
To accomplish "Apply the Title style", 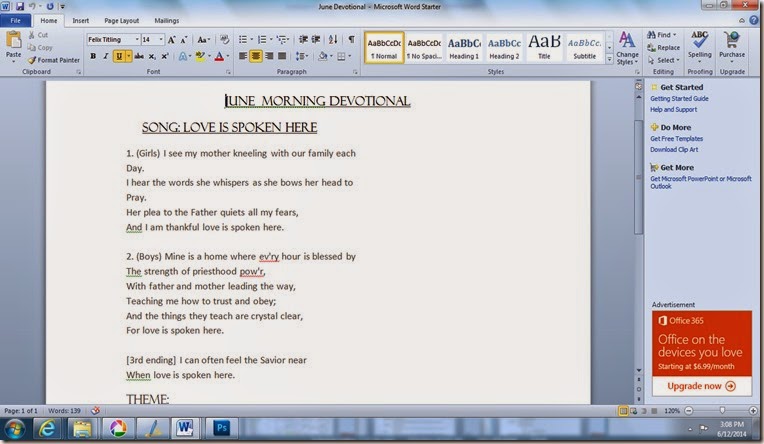I will (x=544, y=48).
